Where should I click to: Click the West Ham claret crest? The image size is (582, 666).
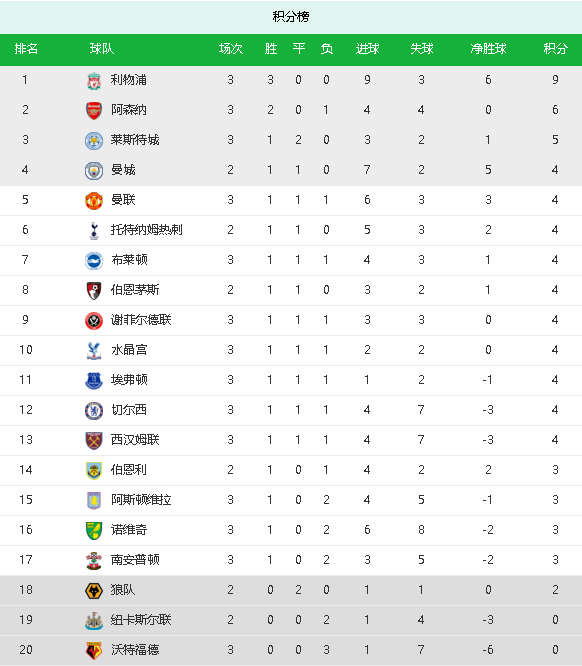(x=93, y=440)
